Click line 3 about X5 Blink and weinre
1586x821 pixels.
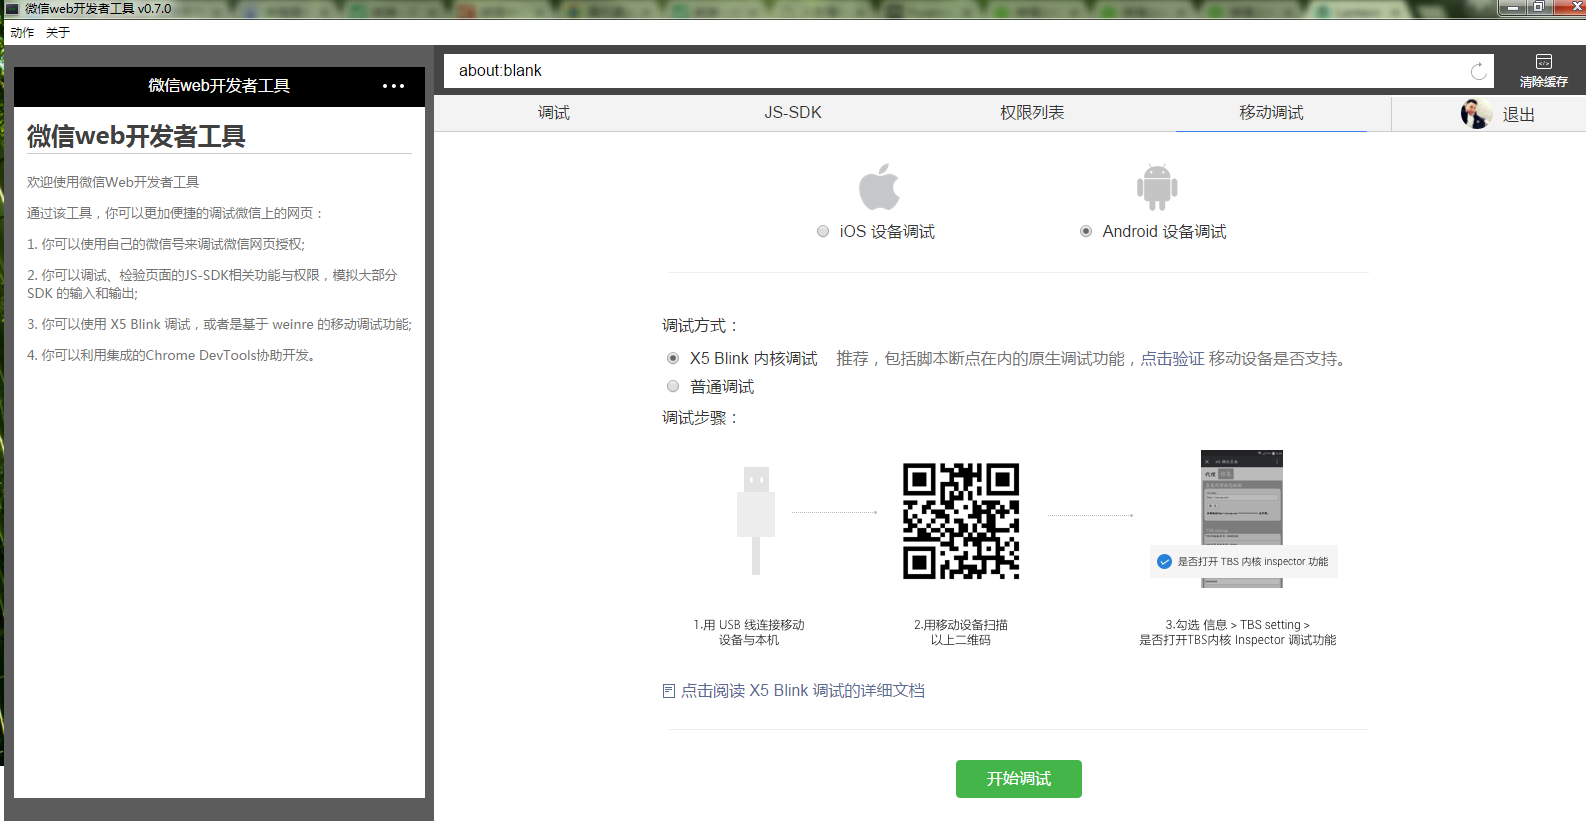coord(219,324)
